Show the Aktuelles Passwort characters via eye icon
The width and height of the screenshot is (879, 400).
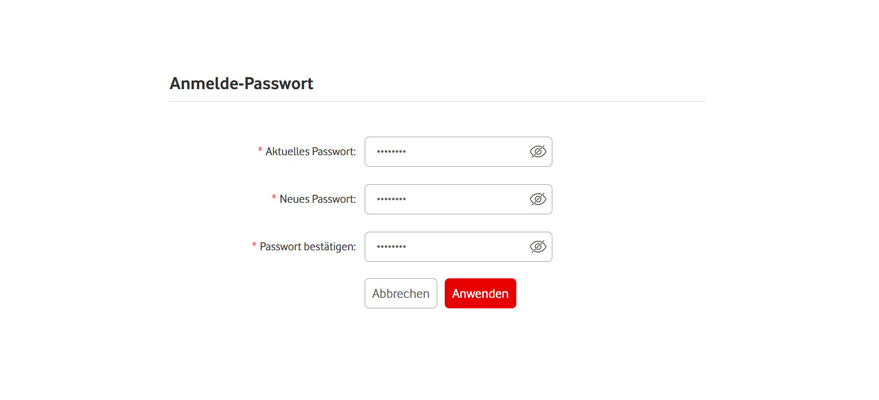click(537, 152)
